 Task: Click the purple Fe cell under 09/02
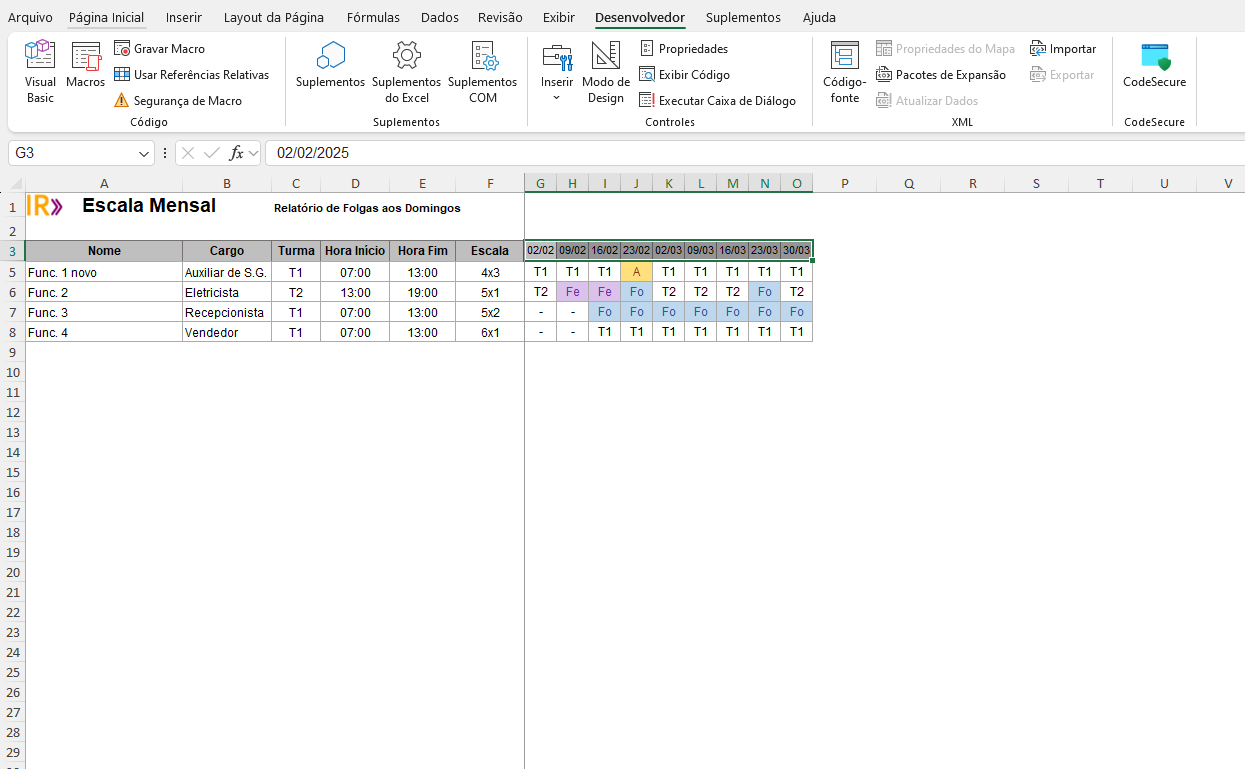pos(572,292)
